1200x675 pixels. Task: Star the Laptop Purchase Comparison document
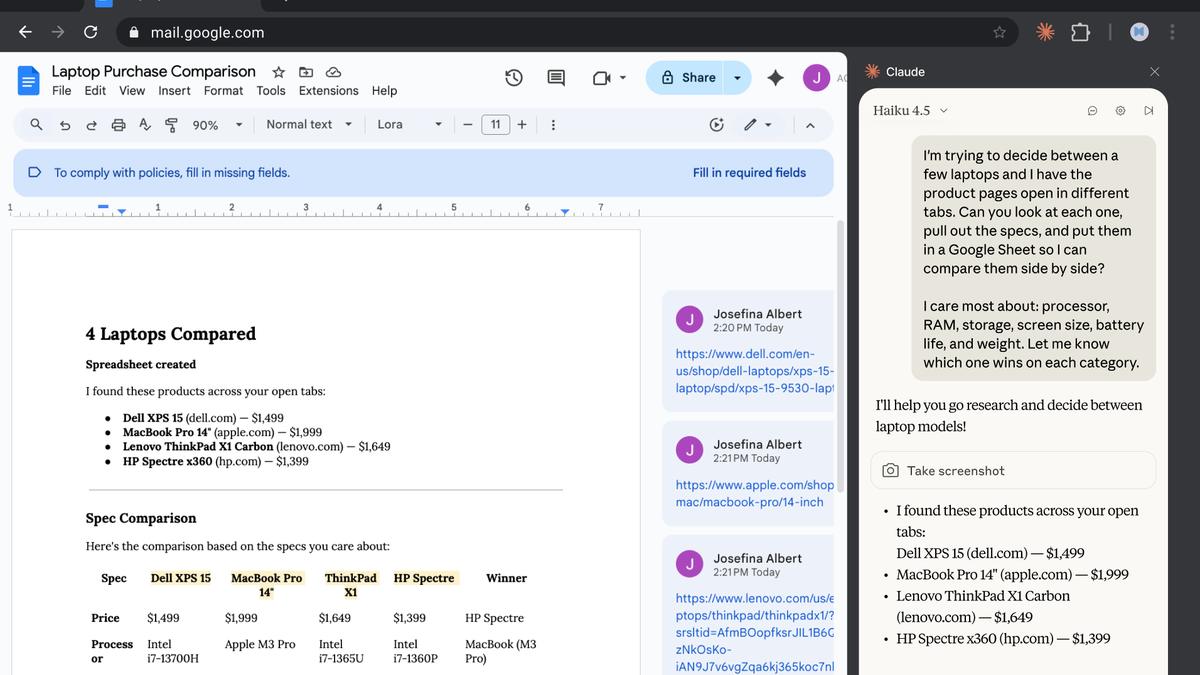pos(279,72)
